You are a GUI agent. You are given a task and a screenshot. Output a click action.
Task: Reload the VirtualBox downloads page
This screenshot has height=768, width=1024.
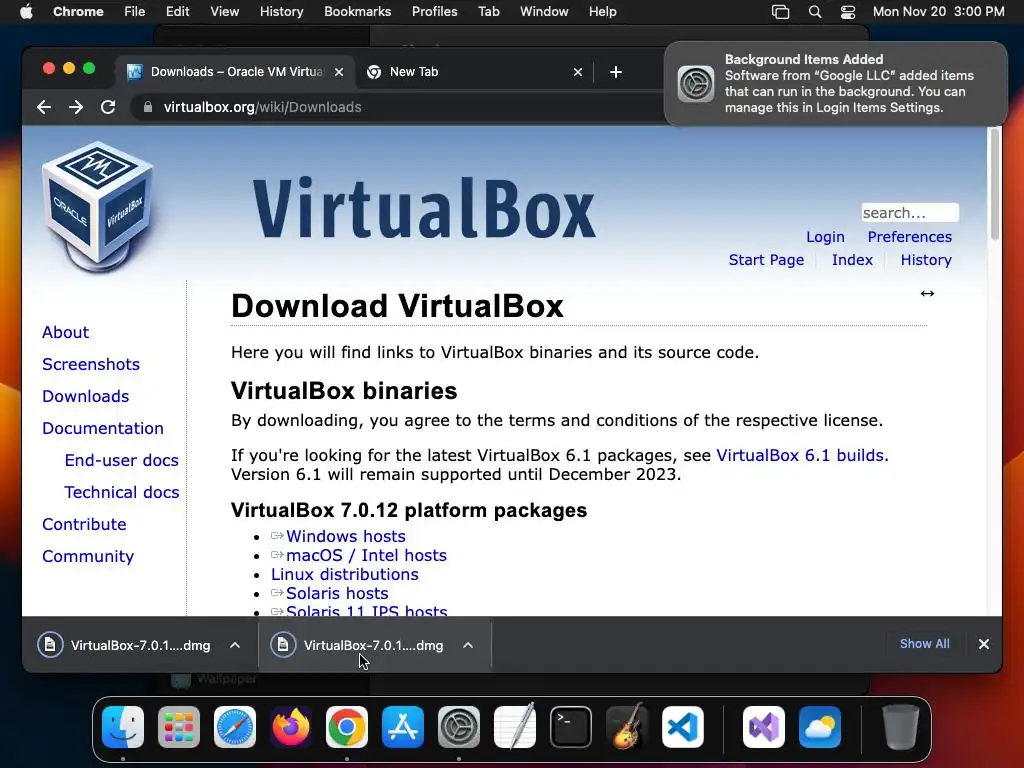point(108,107)
